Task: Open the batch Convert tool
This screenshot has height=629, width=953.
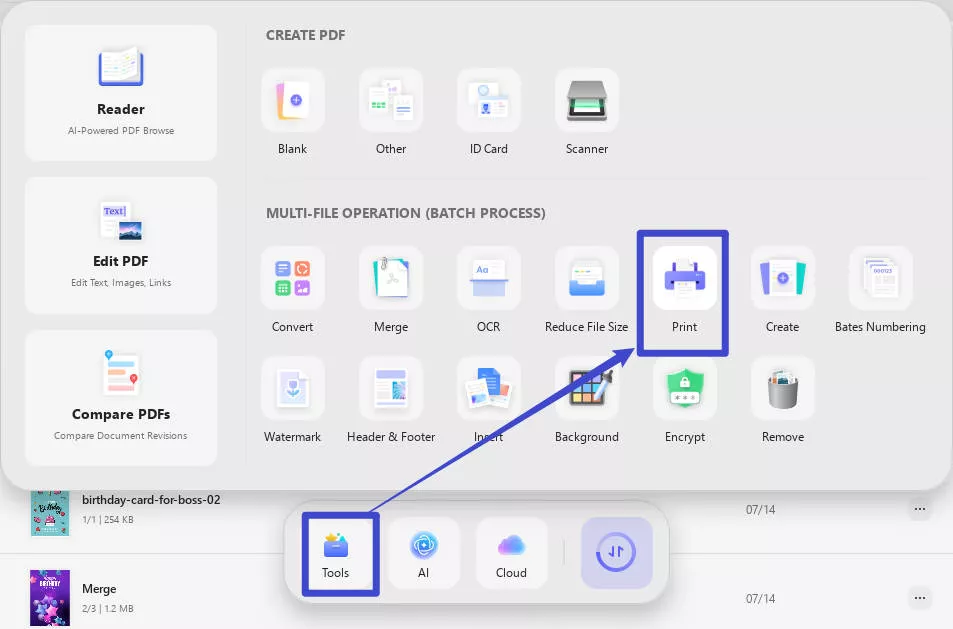Action: (x=292, y=278)
